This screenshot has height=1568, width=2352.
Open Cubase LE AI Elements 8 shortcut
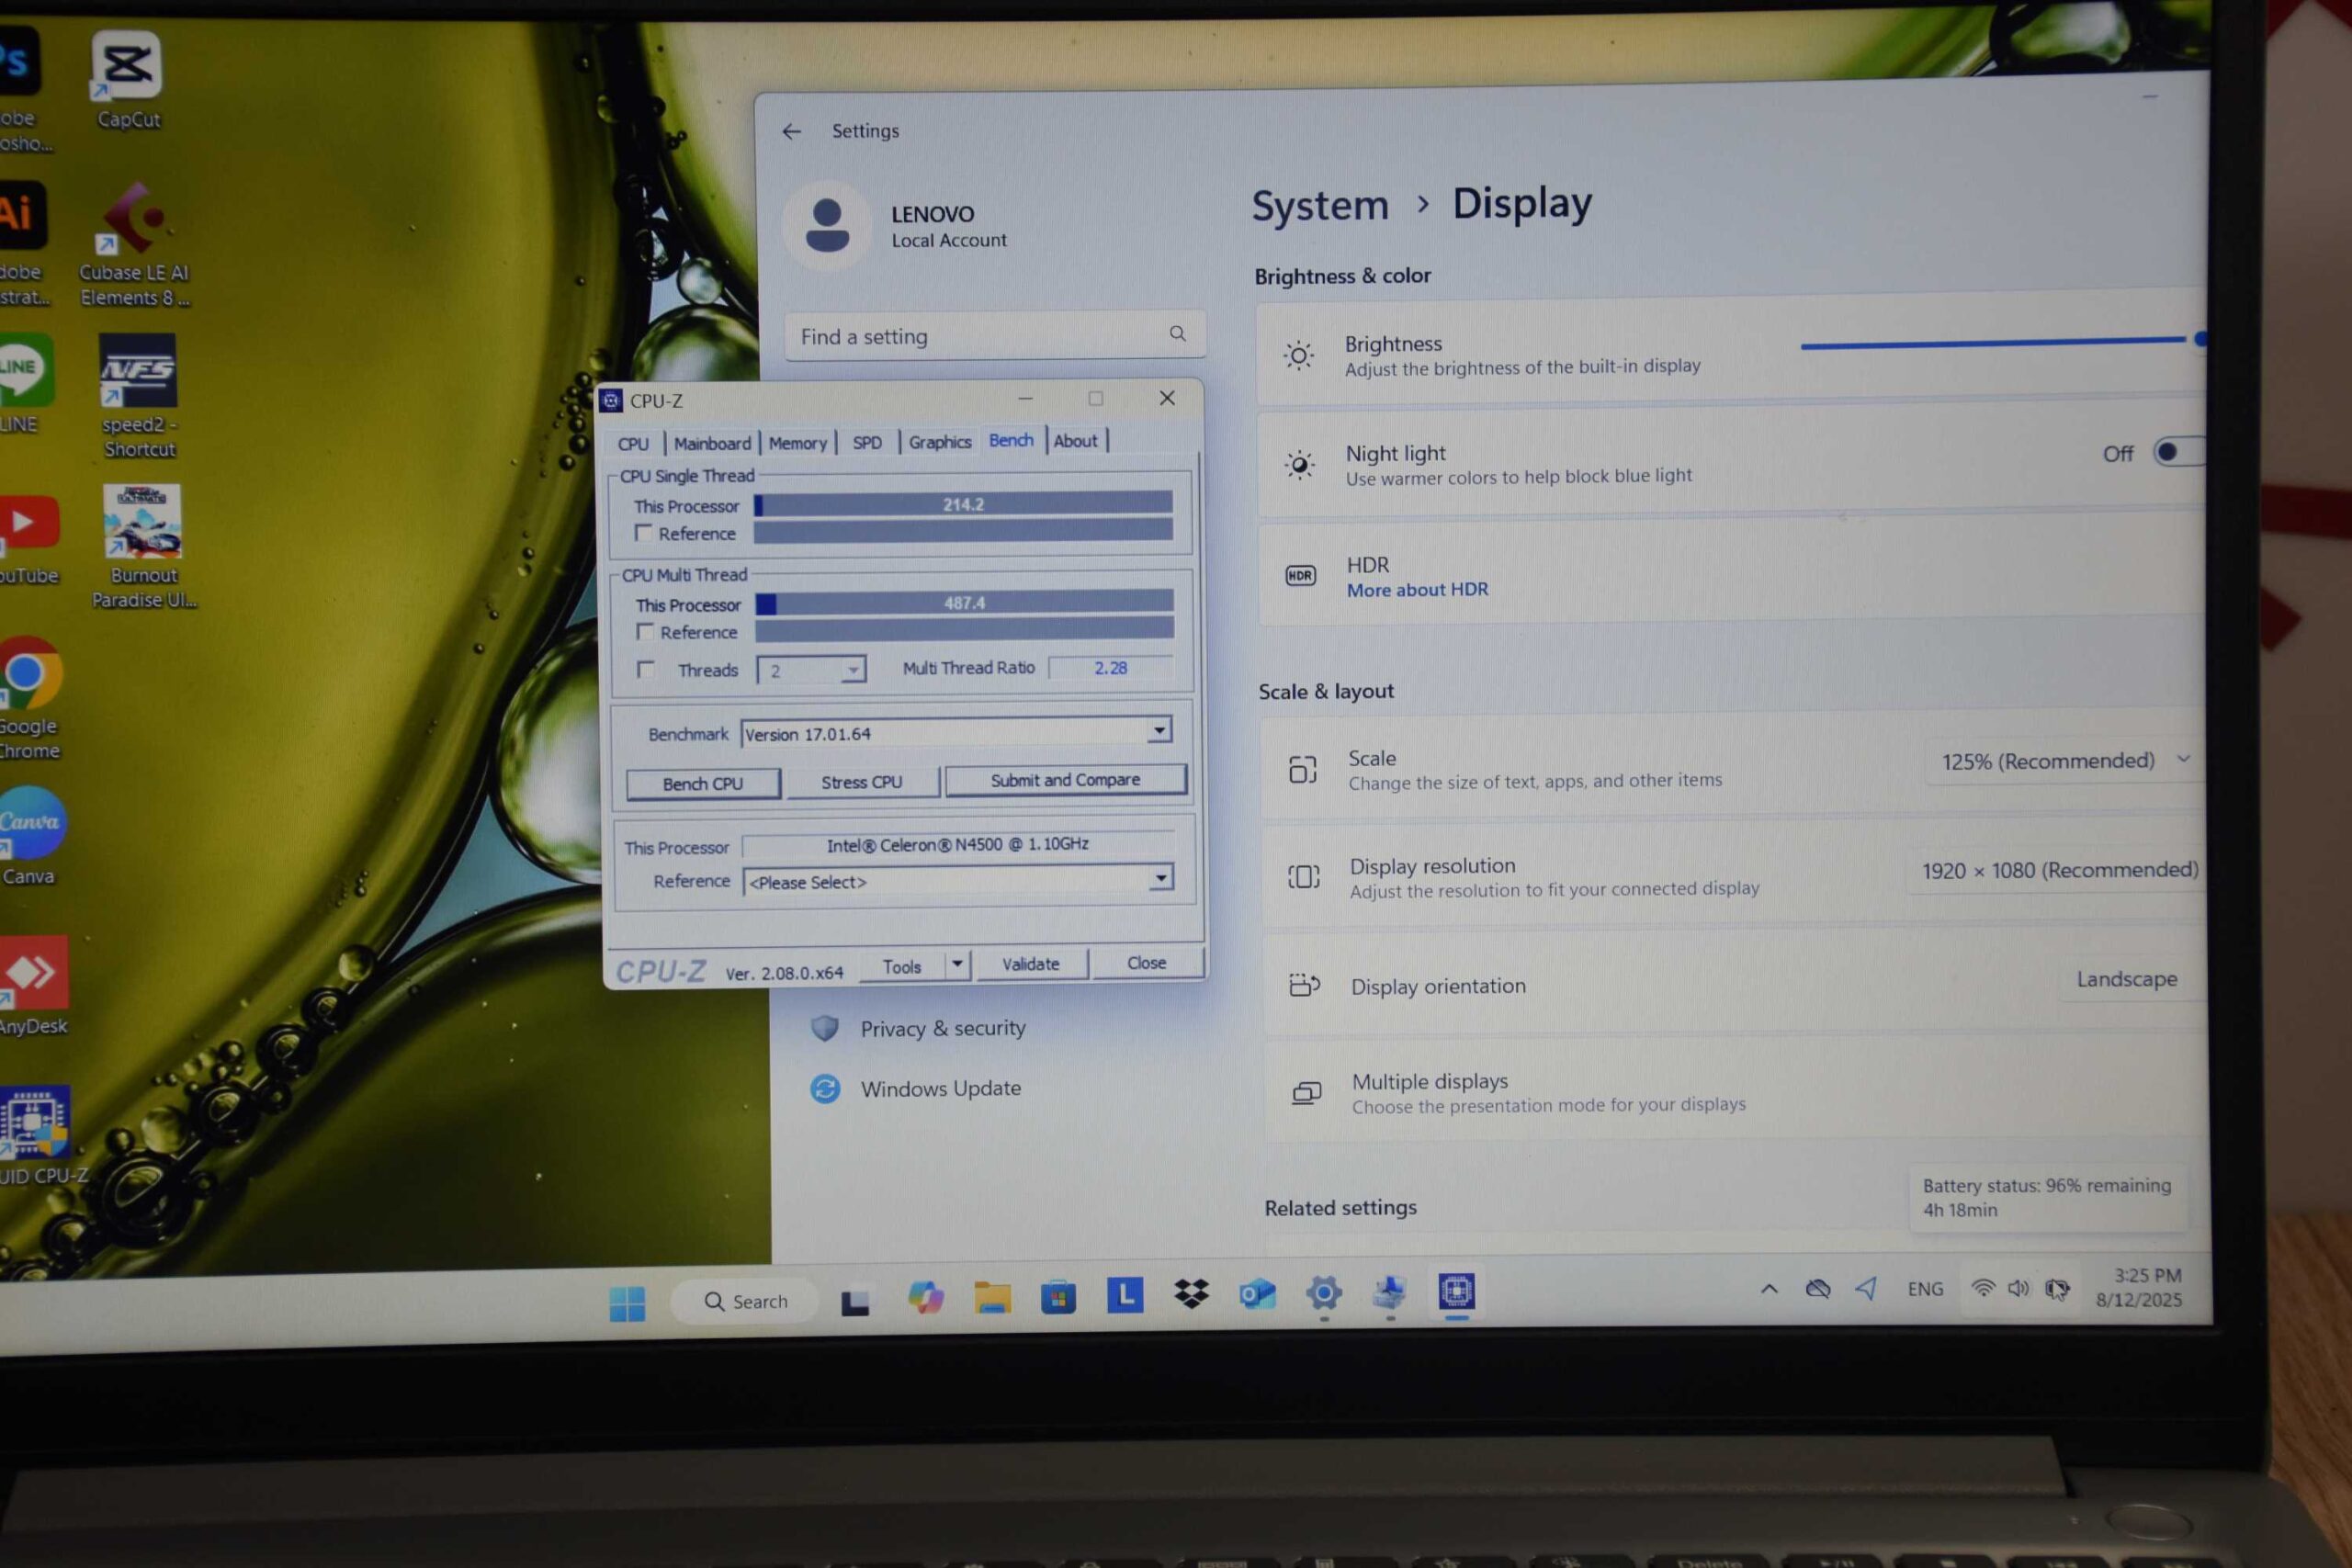click(135, 245)
